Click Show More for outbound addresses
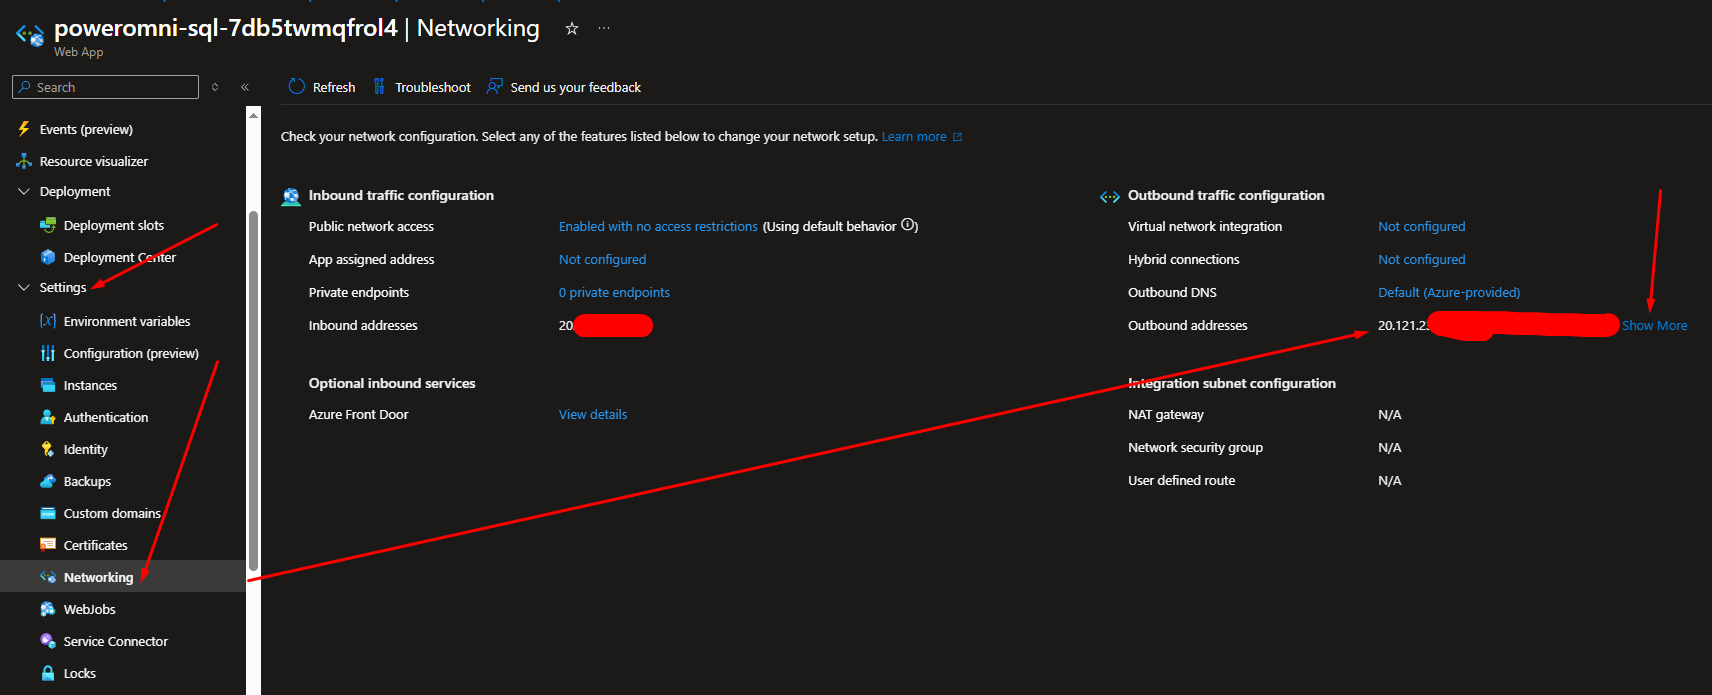 1654,325
